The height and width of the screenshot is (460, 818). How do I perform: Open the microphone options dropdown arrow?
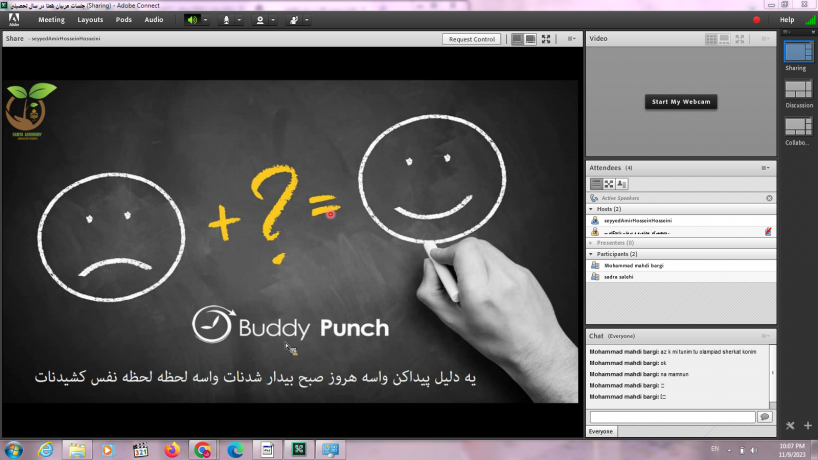[239, 20]
